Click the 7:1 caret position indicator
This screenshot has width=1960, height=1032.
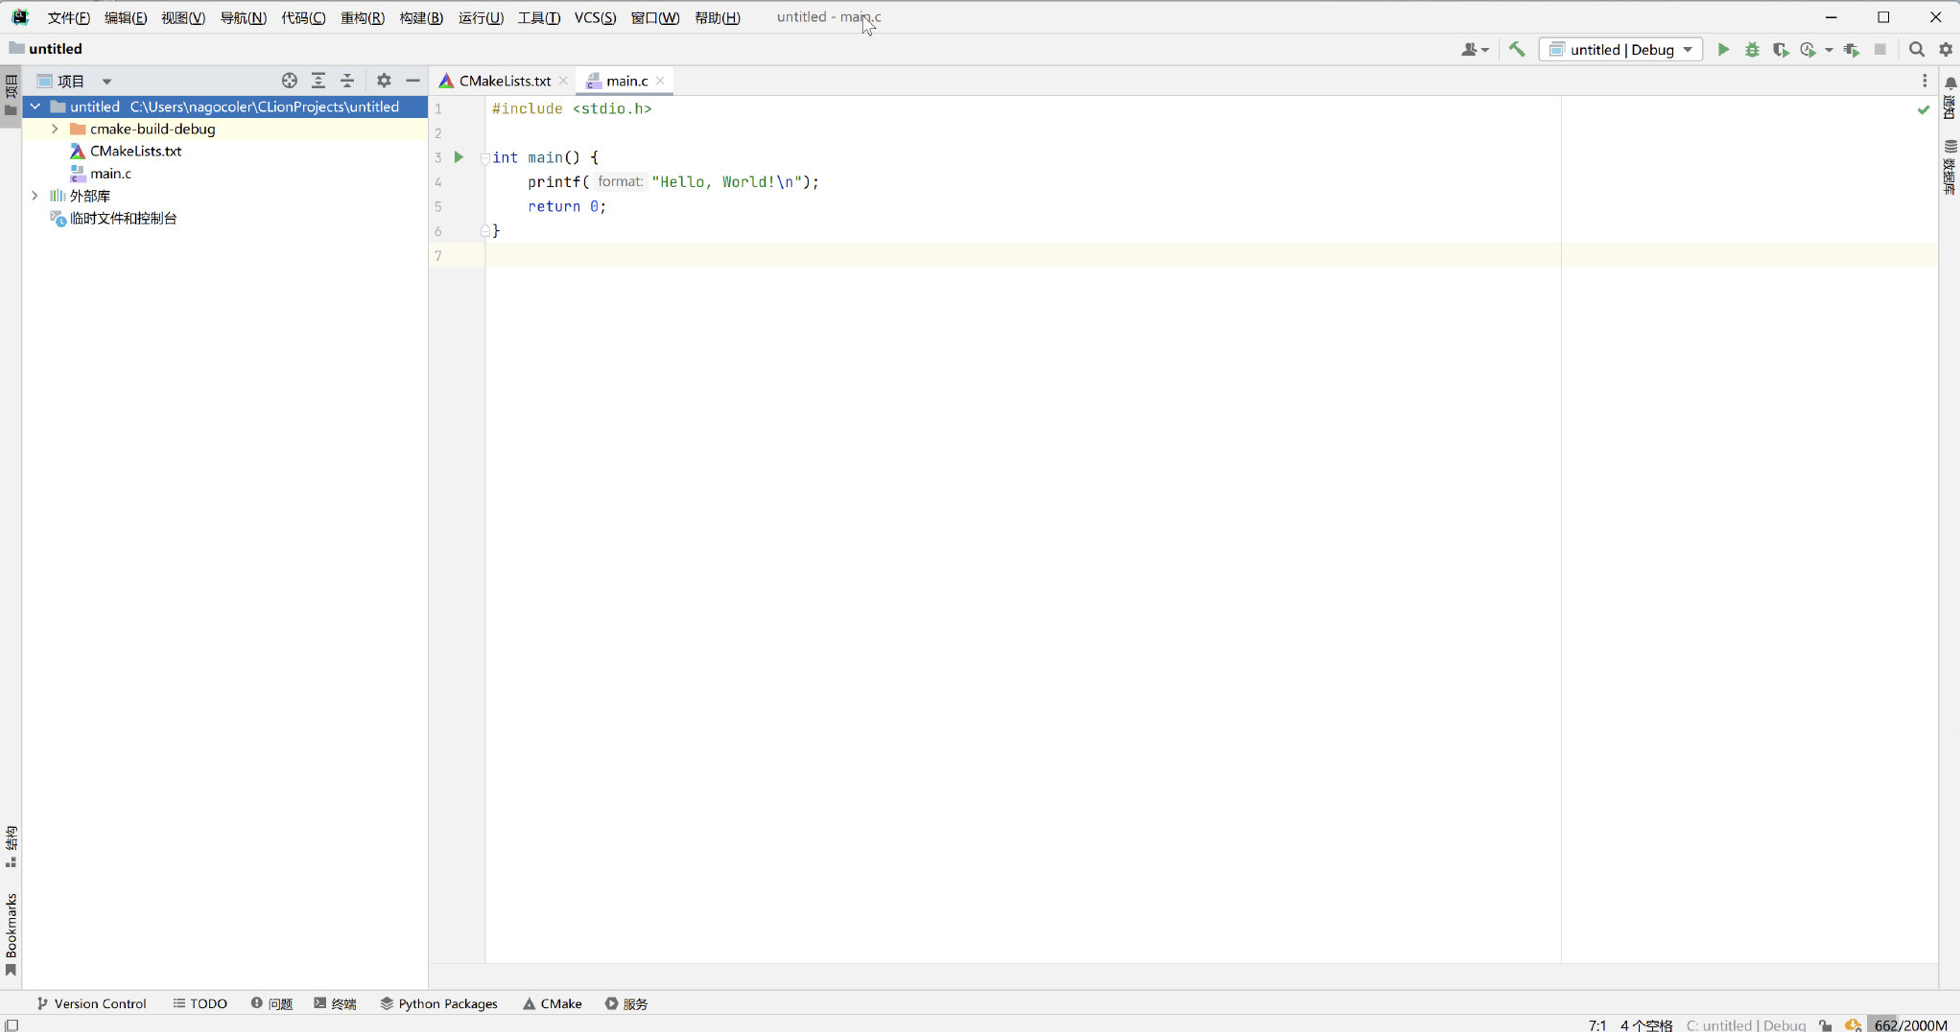[1597, 1025]
